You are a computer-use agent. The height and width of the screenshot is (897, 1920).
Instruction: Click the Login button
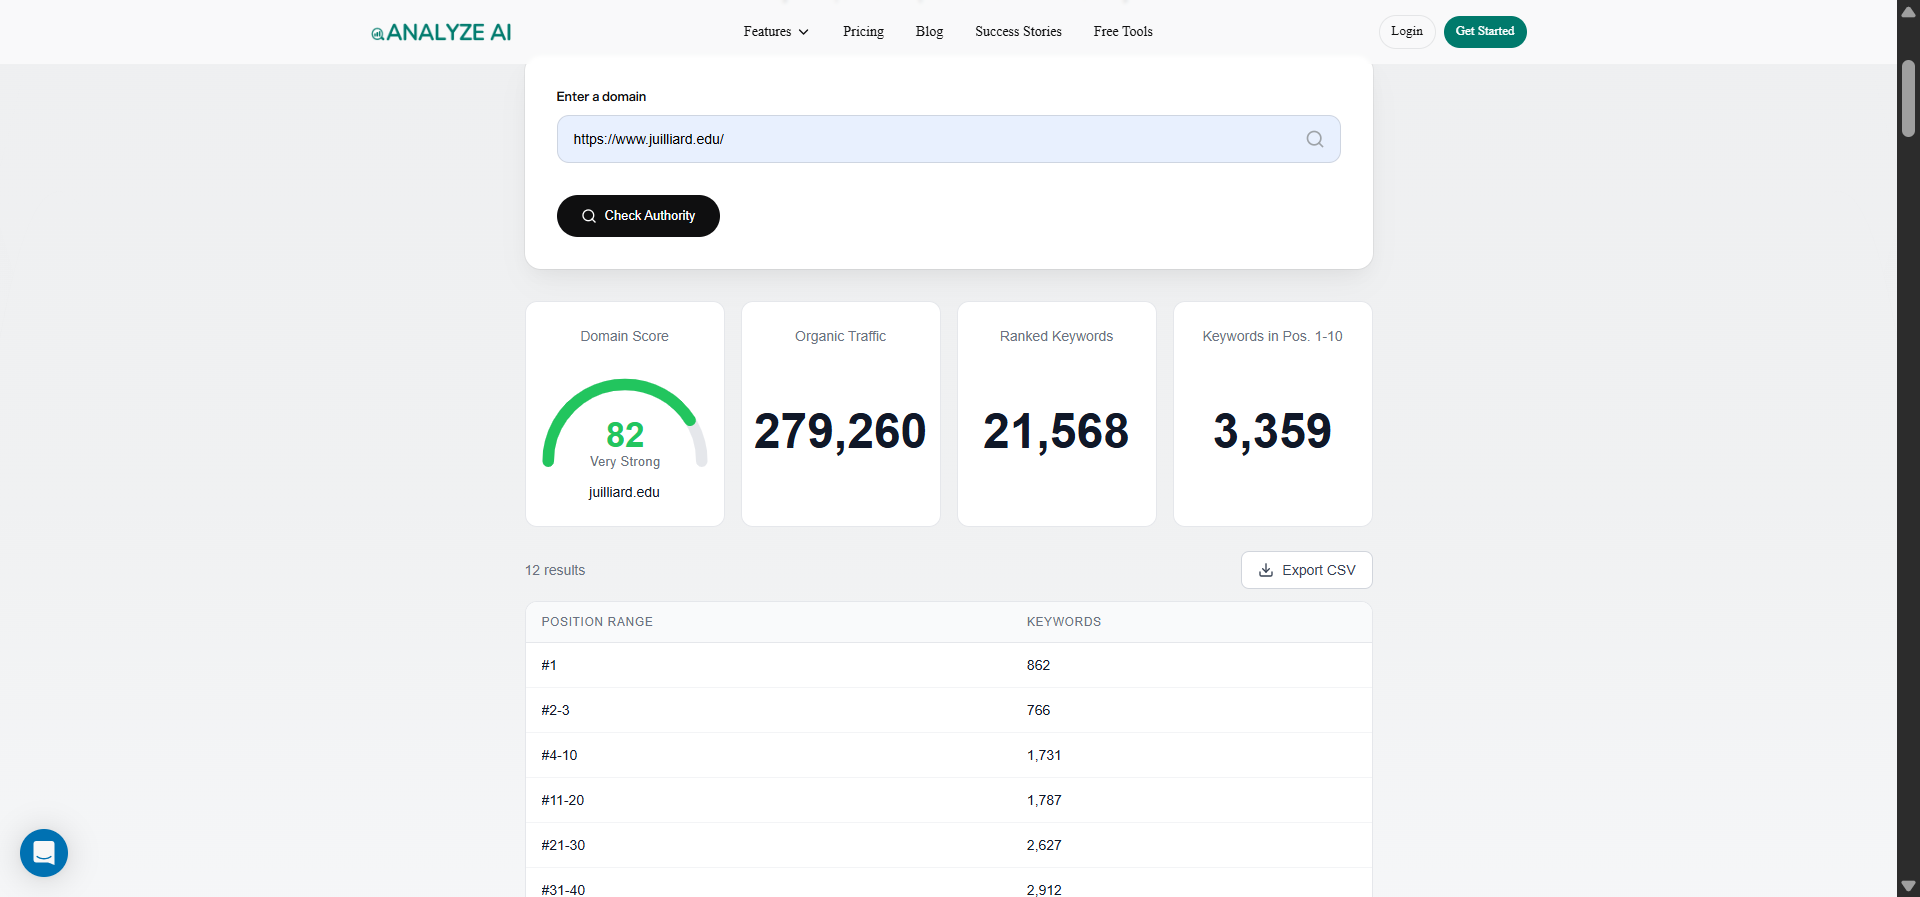(x=1407, y=32)
